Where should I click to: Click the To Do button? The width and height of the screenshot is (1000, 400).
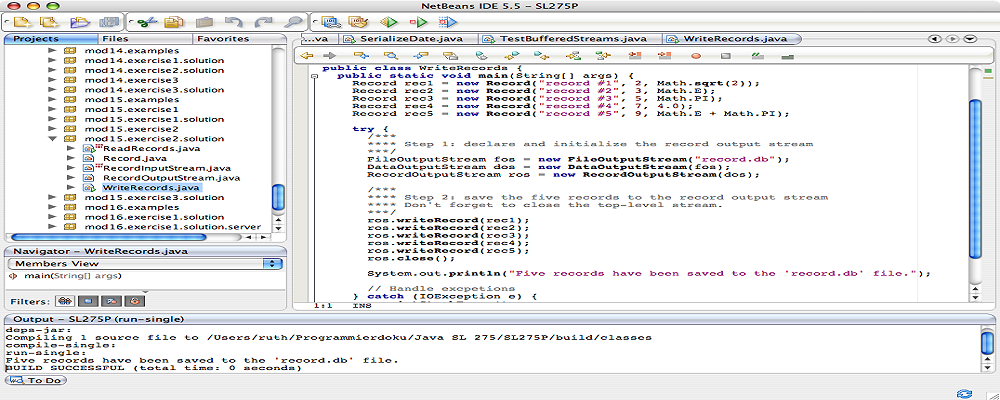[36, 380]
